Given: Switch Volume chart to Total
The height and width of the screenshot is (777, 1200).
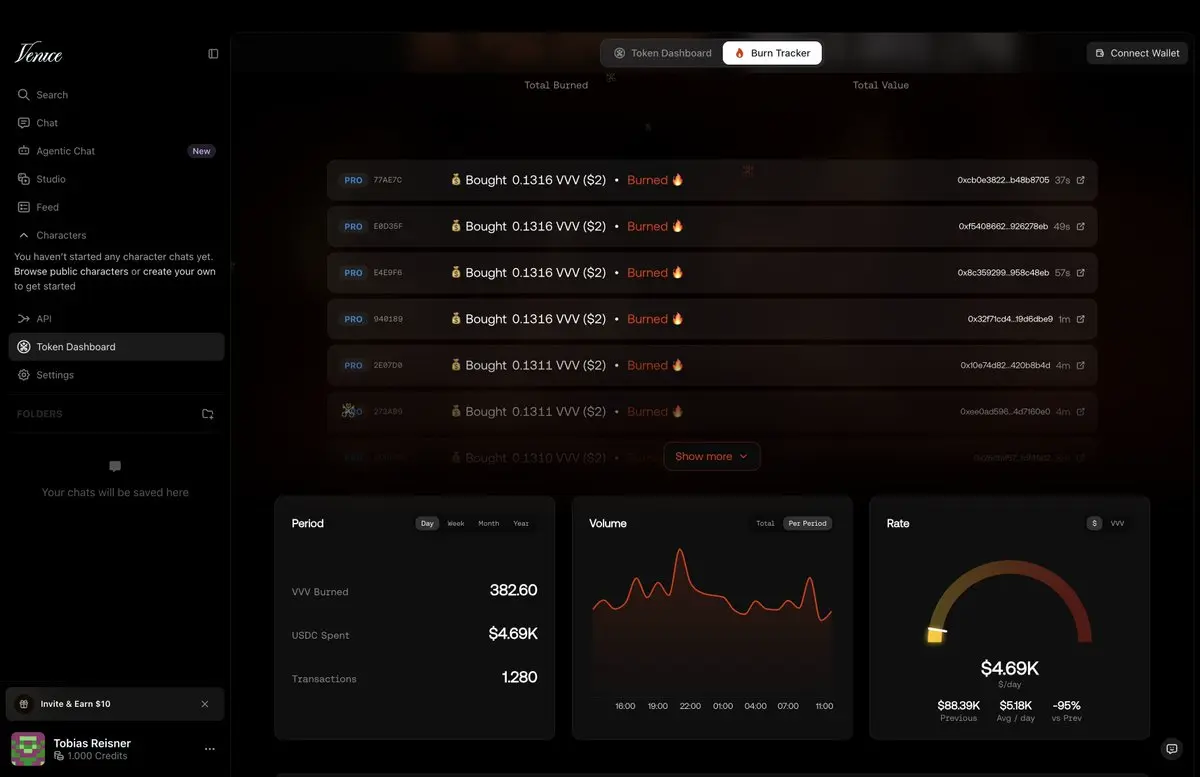Looking at the screenshot, I should 765,524.
